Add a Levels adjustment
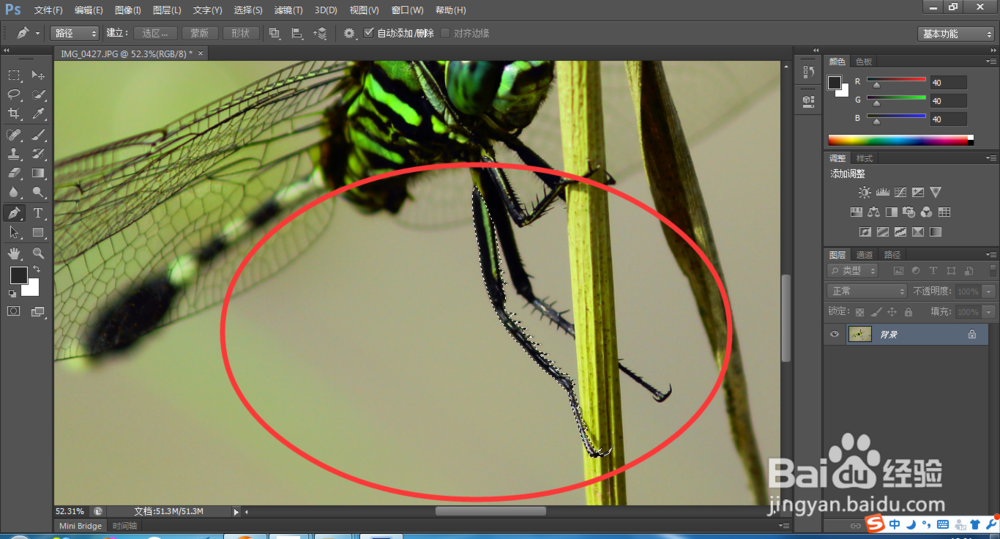This screenshot has height=539, width=1000. tap(882, 192)
